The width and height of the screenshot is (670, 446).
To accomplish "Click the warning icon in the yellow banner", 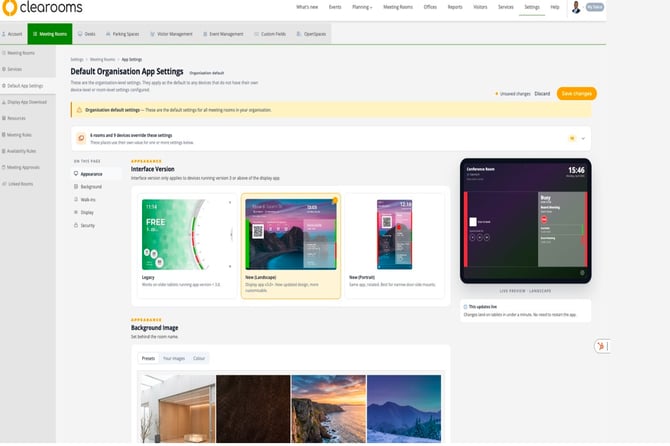I will [79, 110].
